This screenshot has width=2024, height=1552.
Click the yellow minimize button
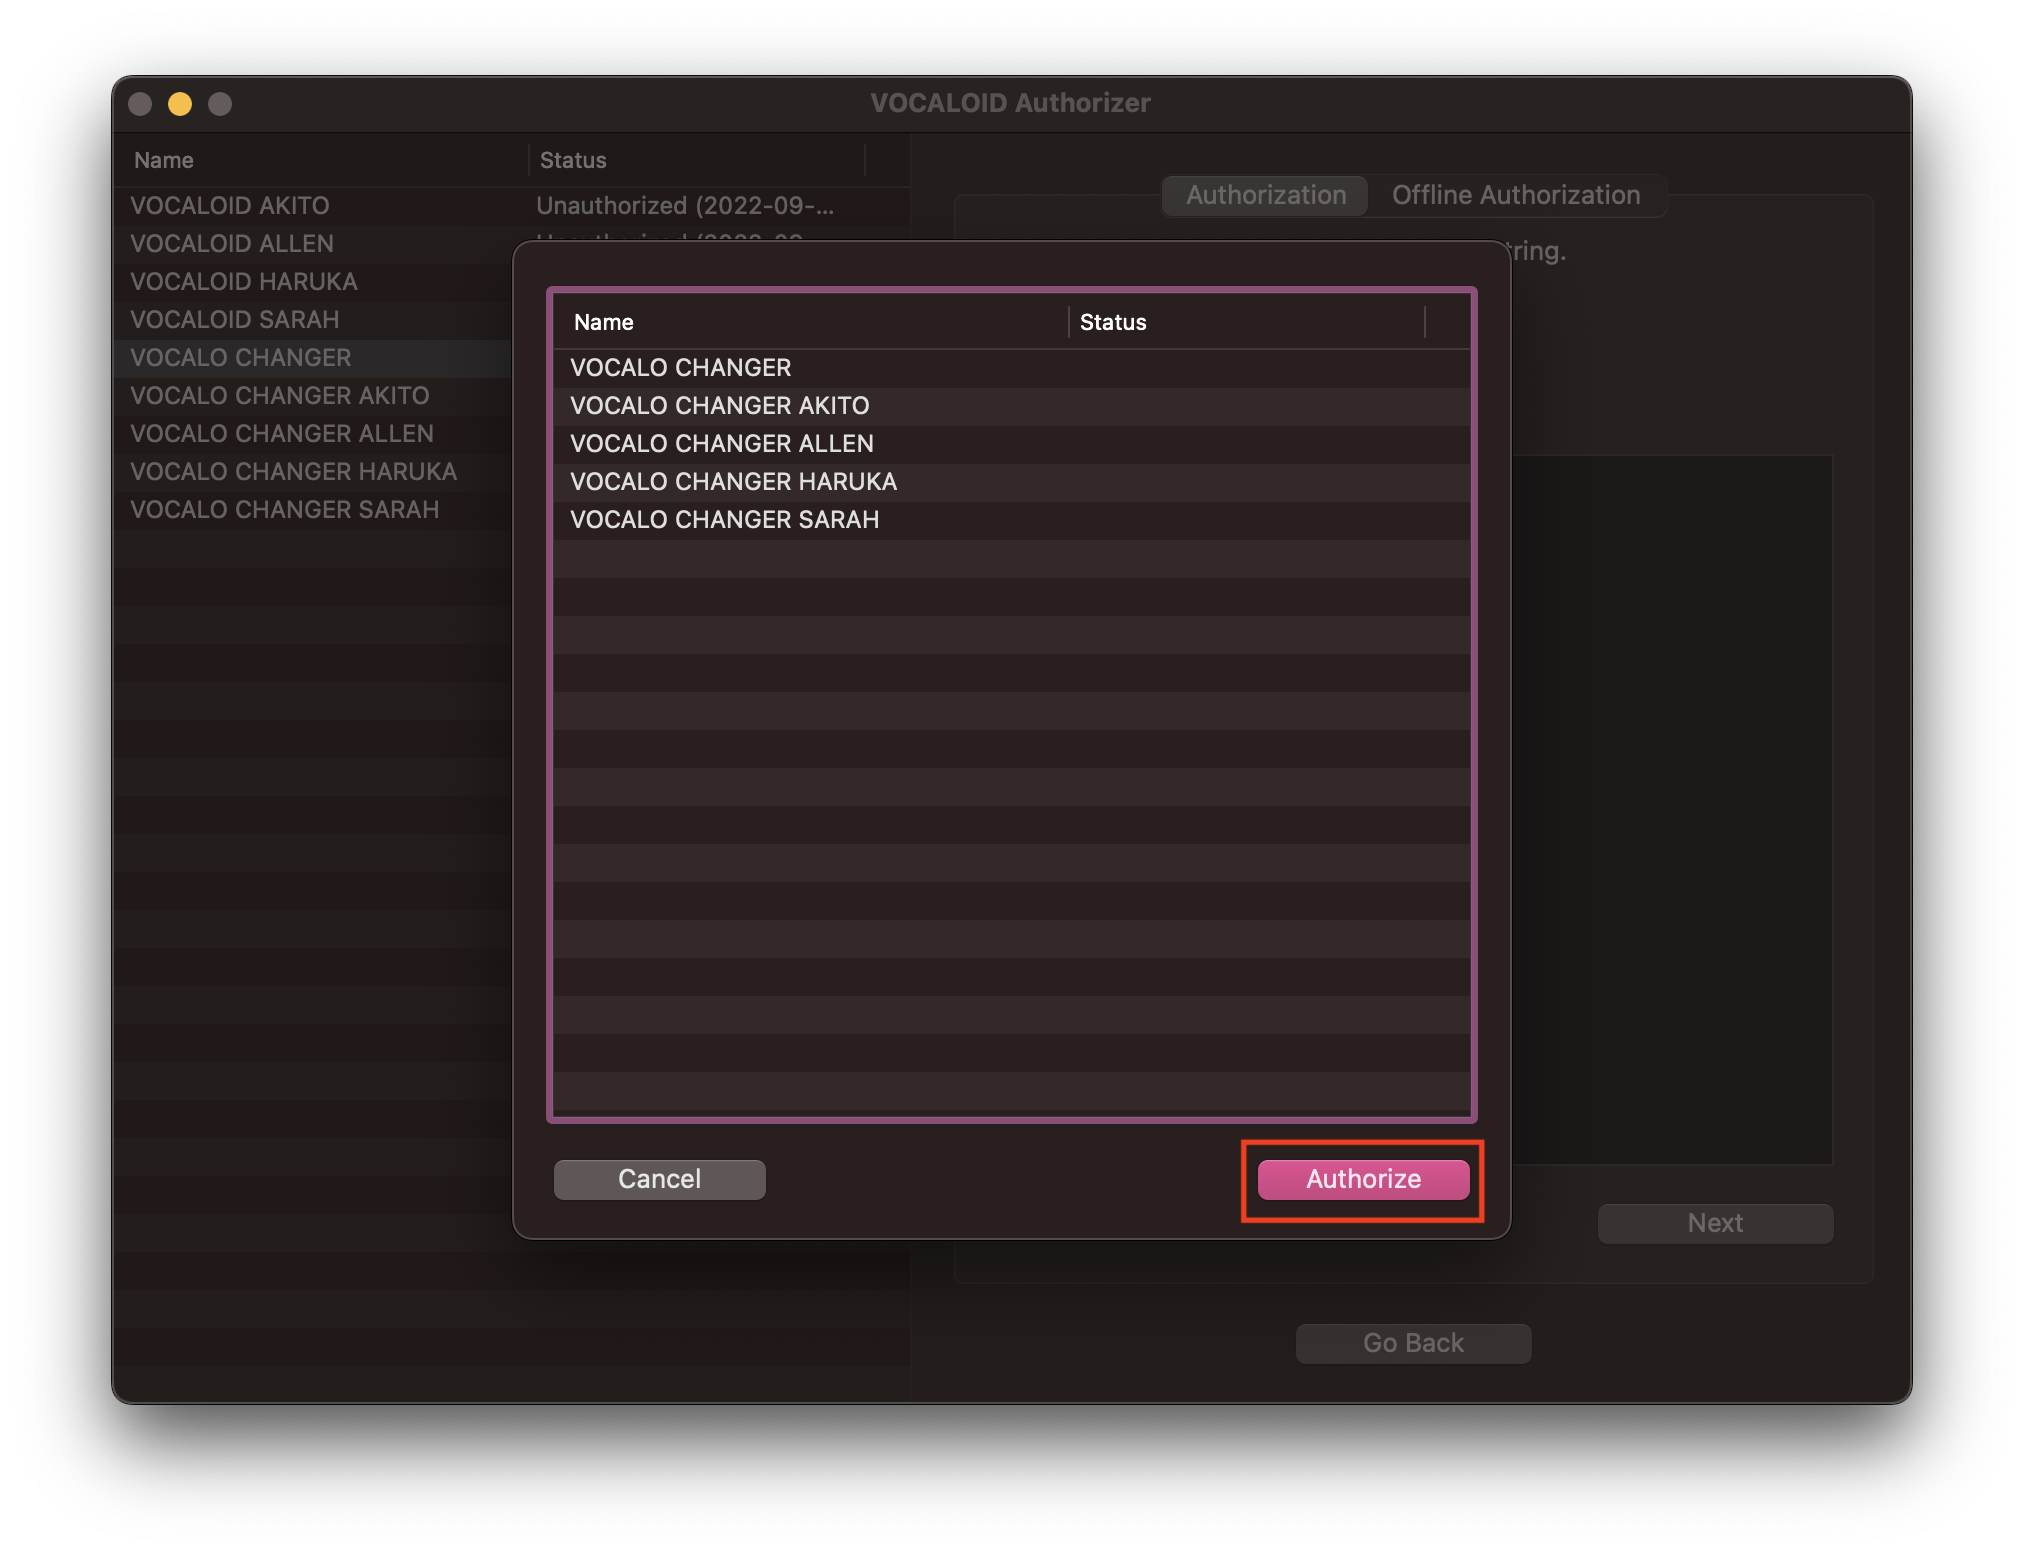(179, 103)
